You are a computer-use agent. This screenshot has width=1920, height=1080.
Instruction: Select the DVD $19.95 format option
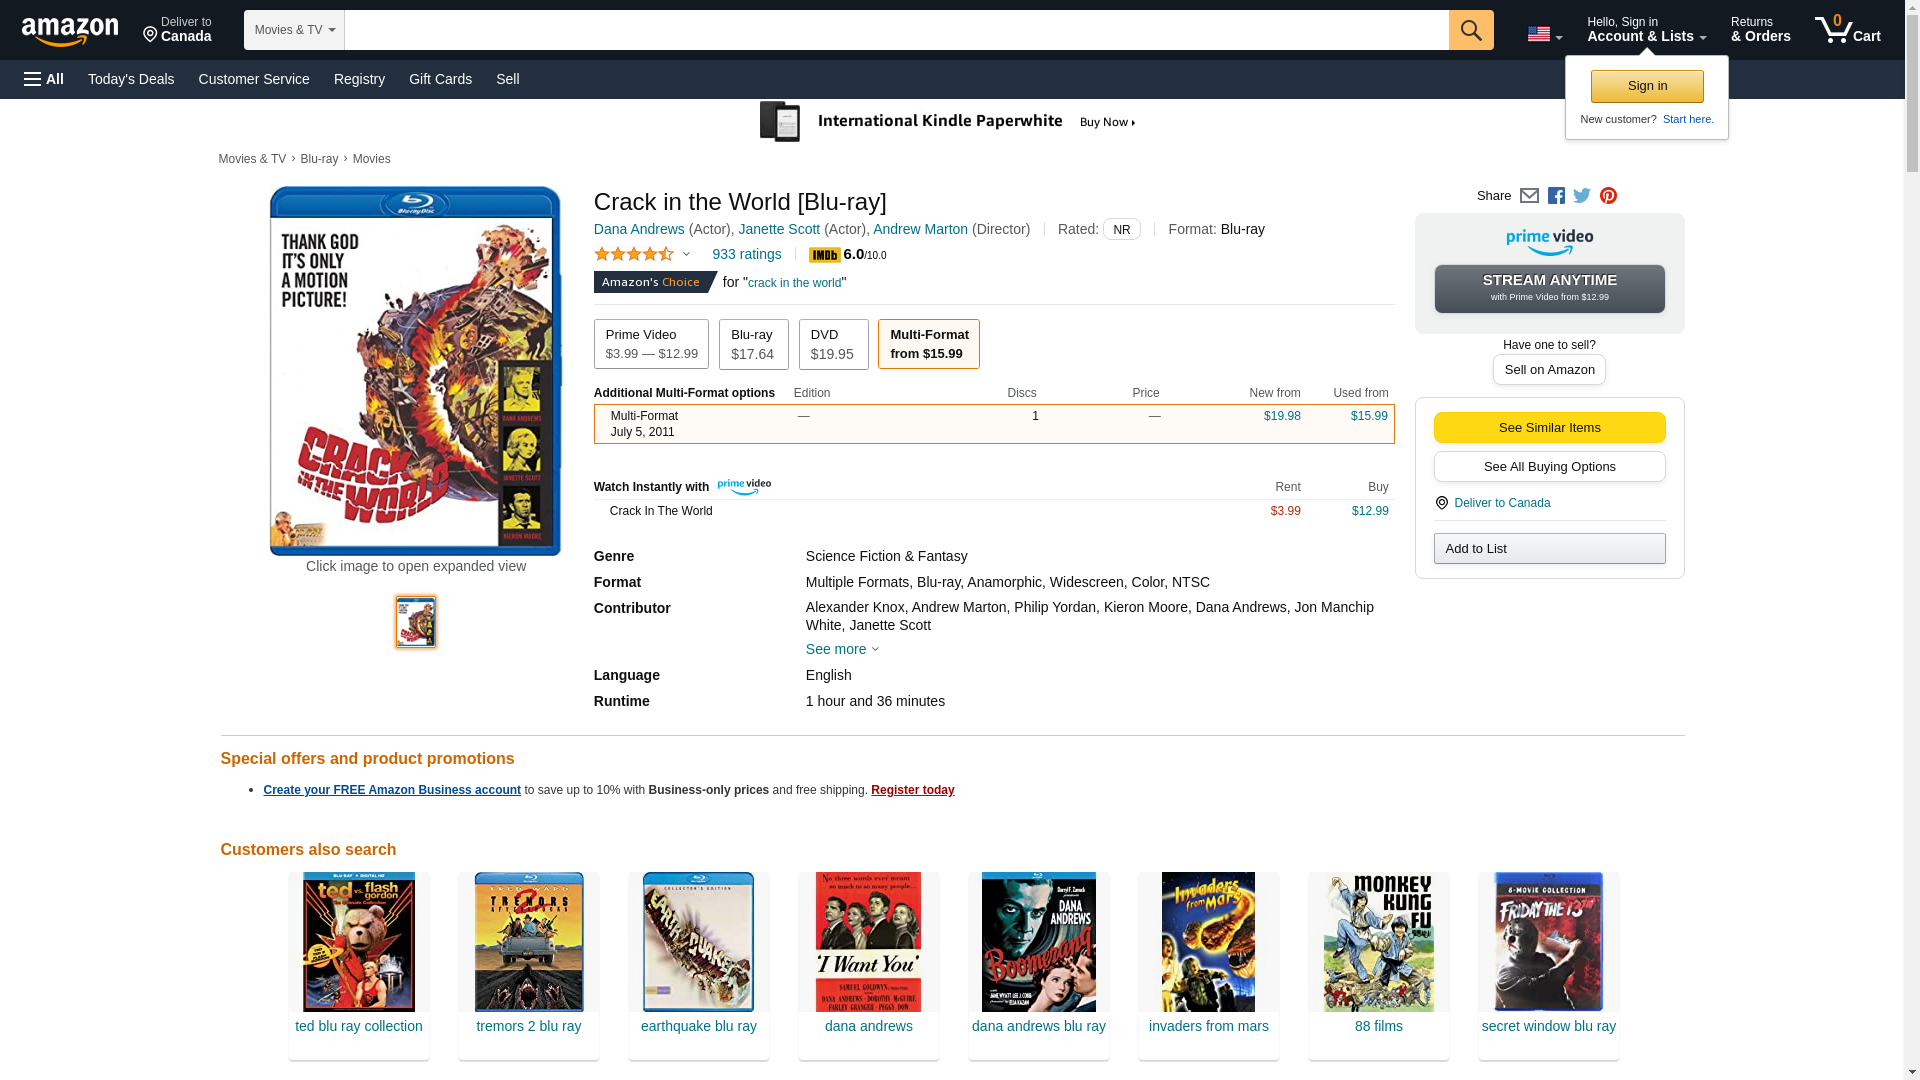coord(832,344)
